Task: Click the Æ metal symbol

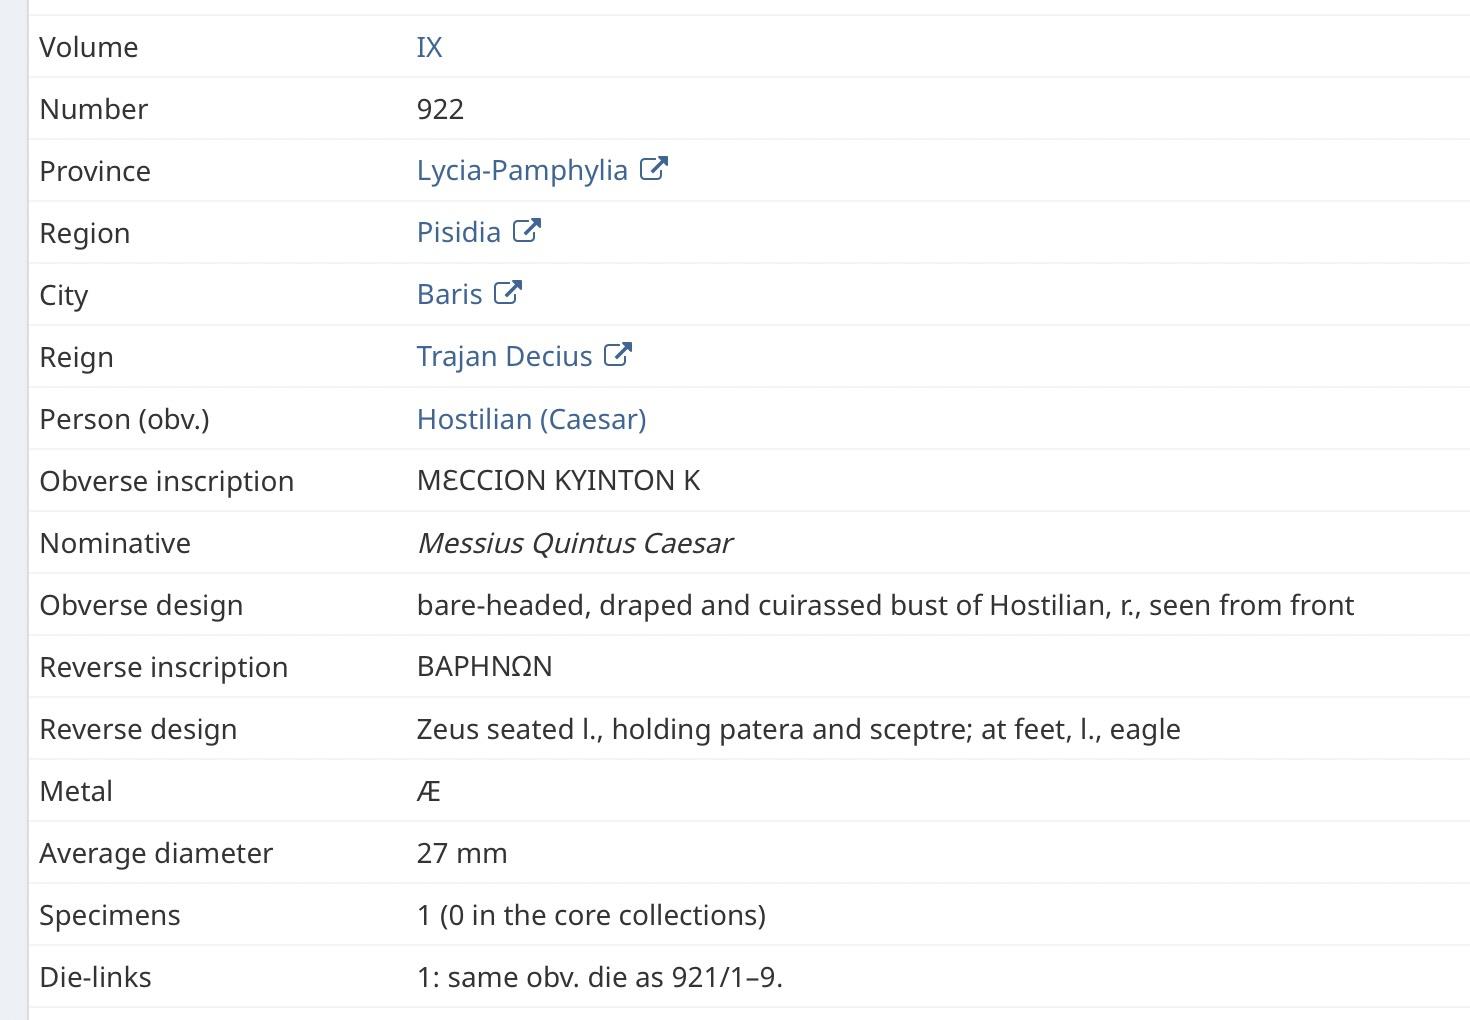Action: pyautogui.click(x=428, y=791)
